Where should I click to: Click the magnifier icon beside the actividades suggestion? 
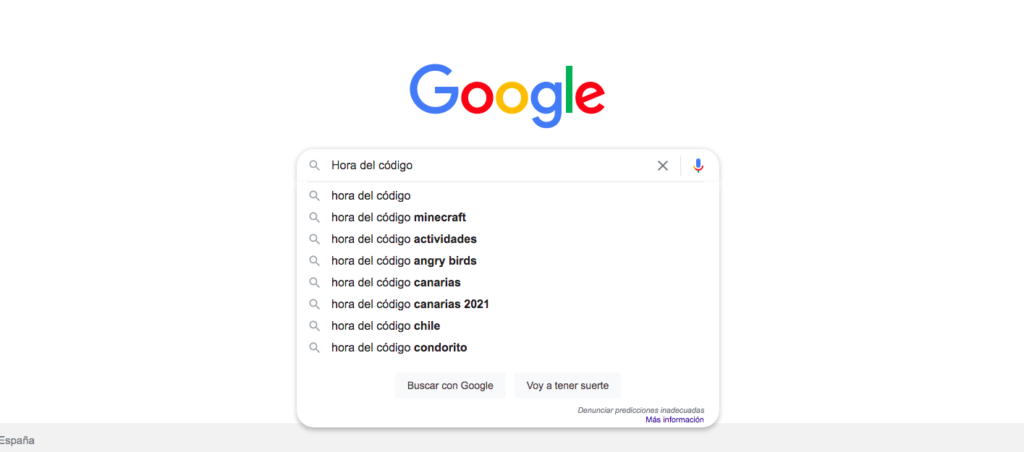pyautogui.click(x=314, y=239)
